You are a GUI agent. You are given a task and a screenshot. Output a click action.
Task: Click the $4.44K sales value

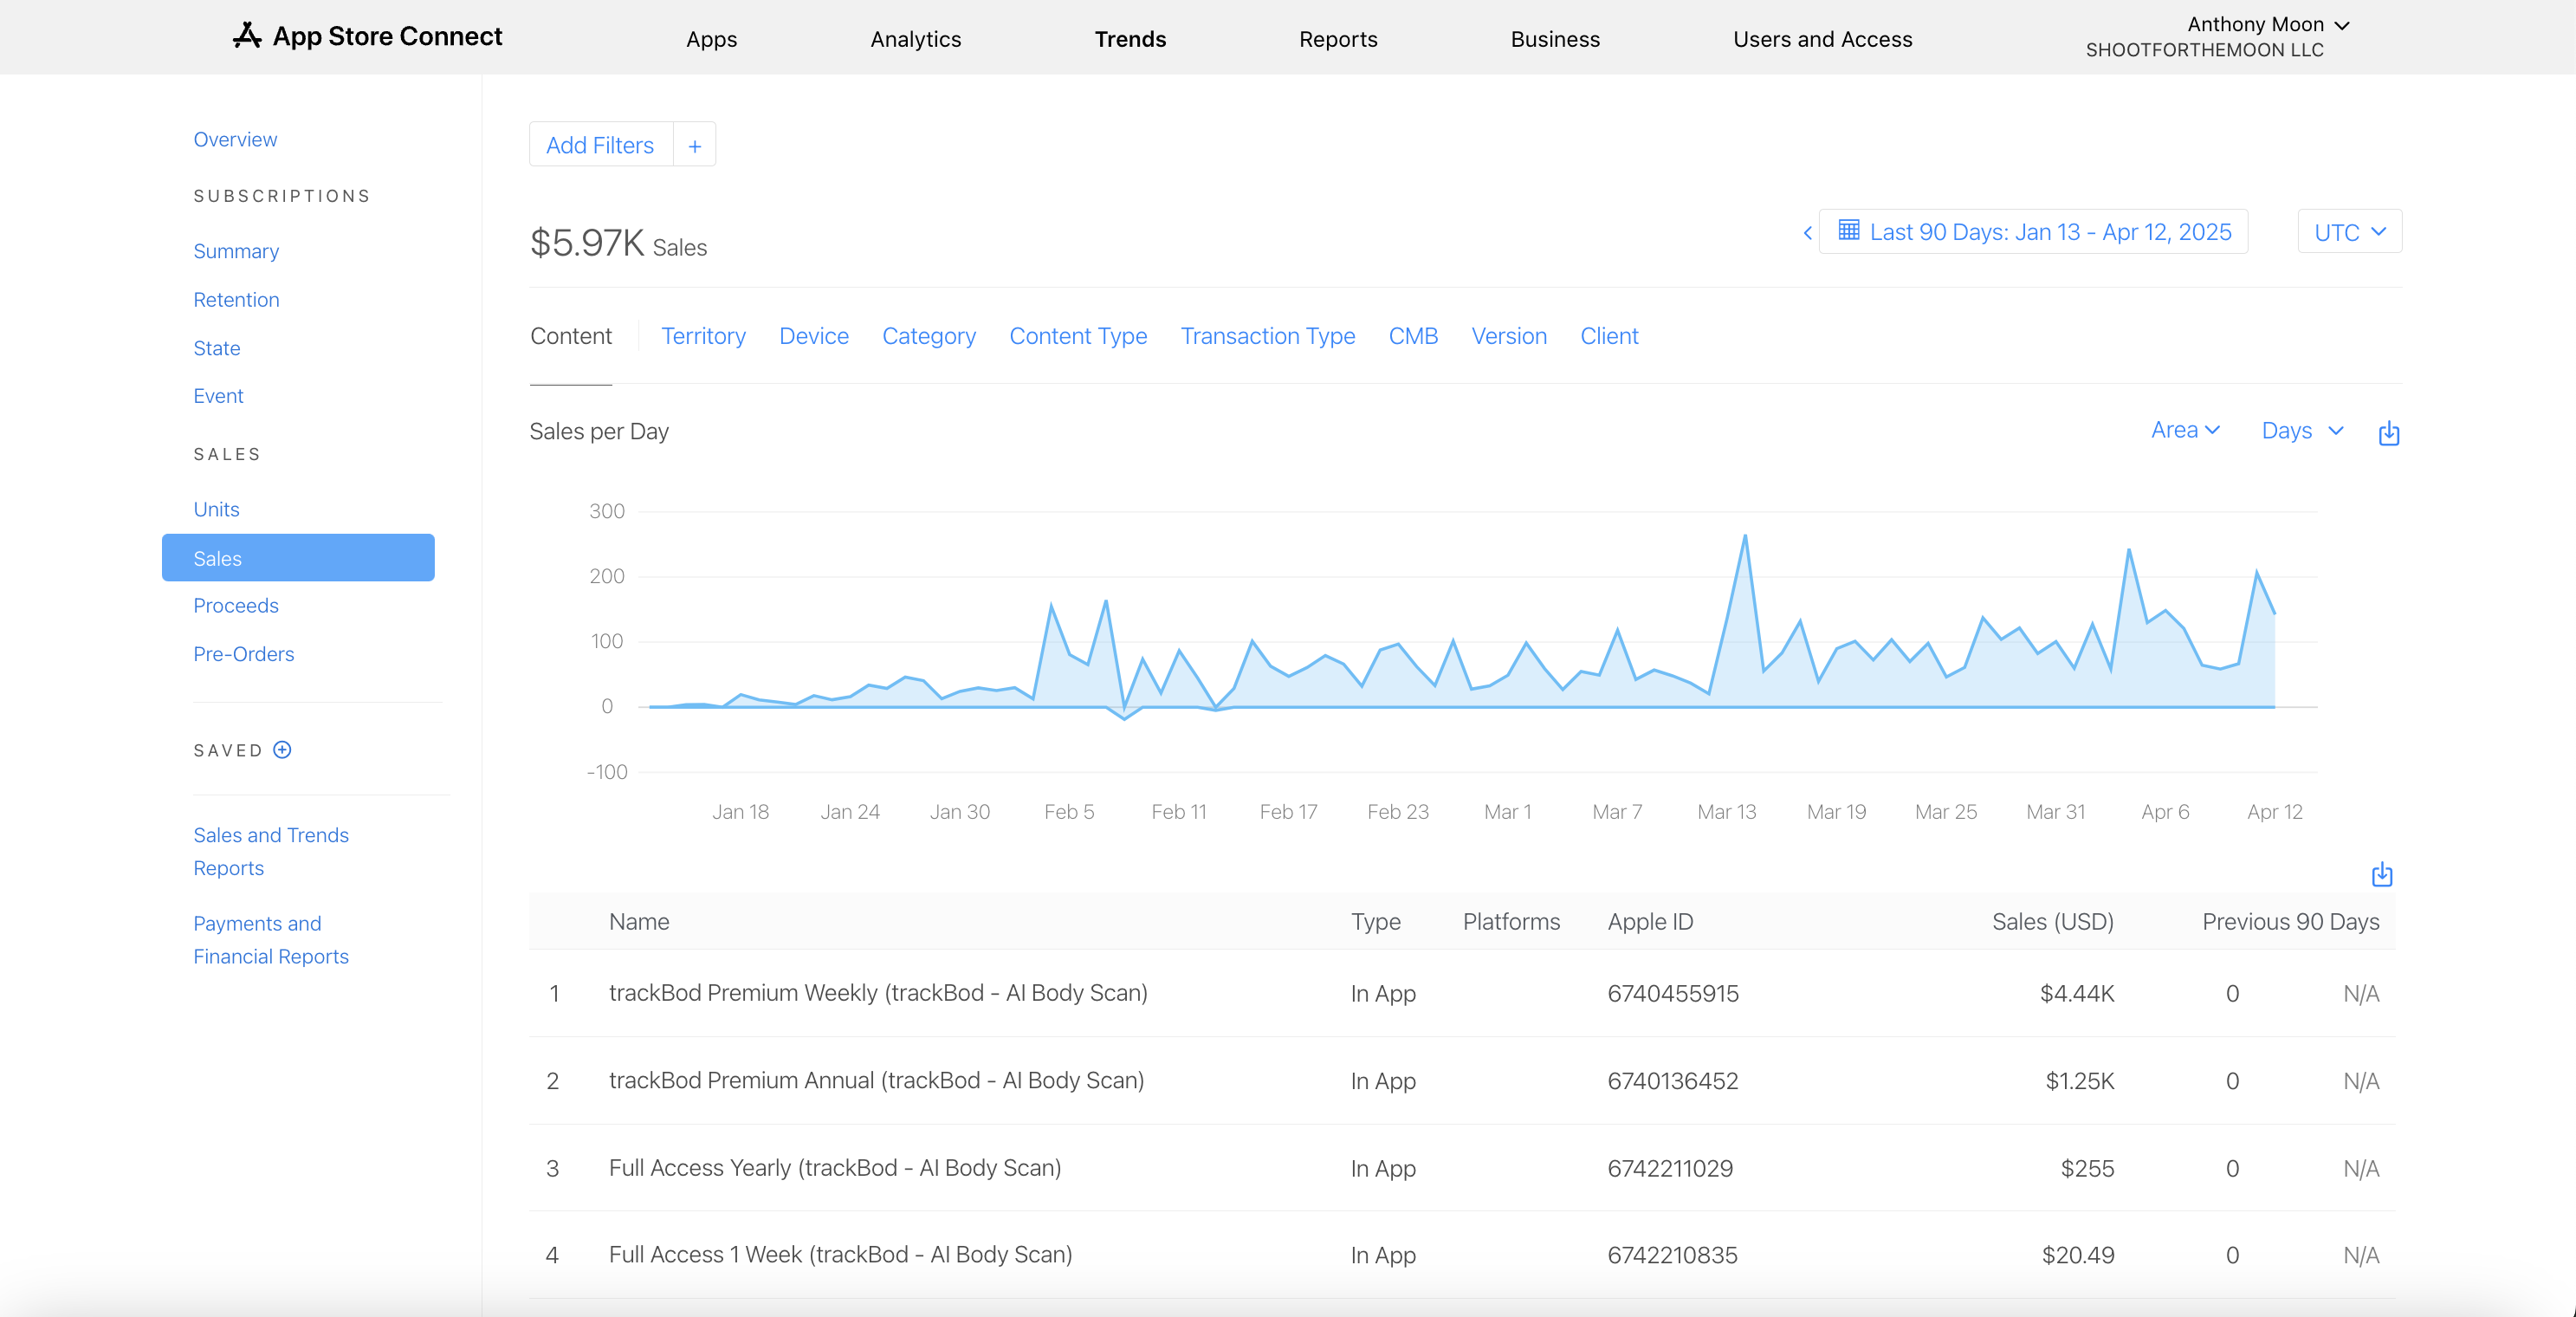click(2077, 994)
